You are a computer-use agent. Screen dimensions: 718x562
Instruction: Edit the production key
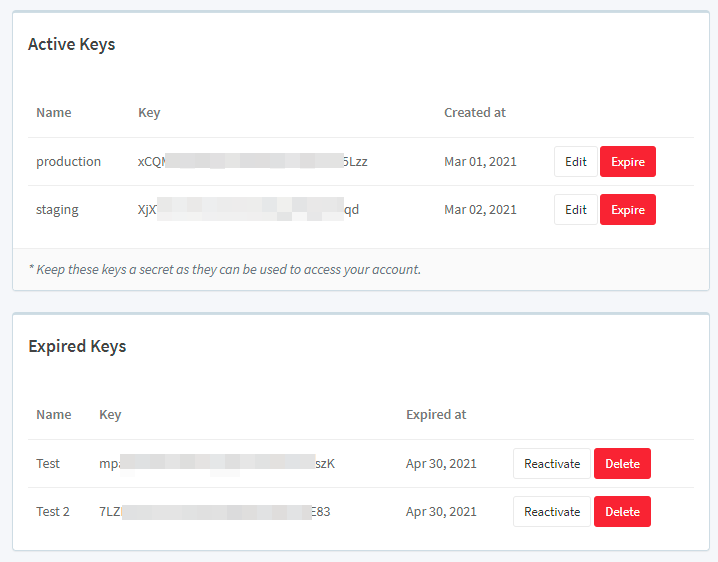coord(575,162)
